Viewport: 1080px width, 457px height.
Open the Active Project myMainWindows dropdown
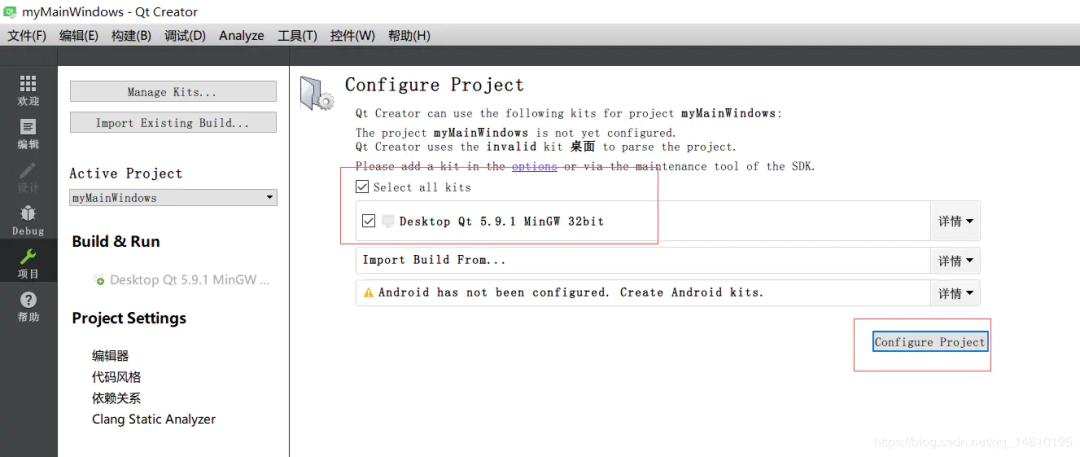[x=173, y=198]
